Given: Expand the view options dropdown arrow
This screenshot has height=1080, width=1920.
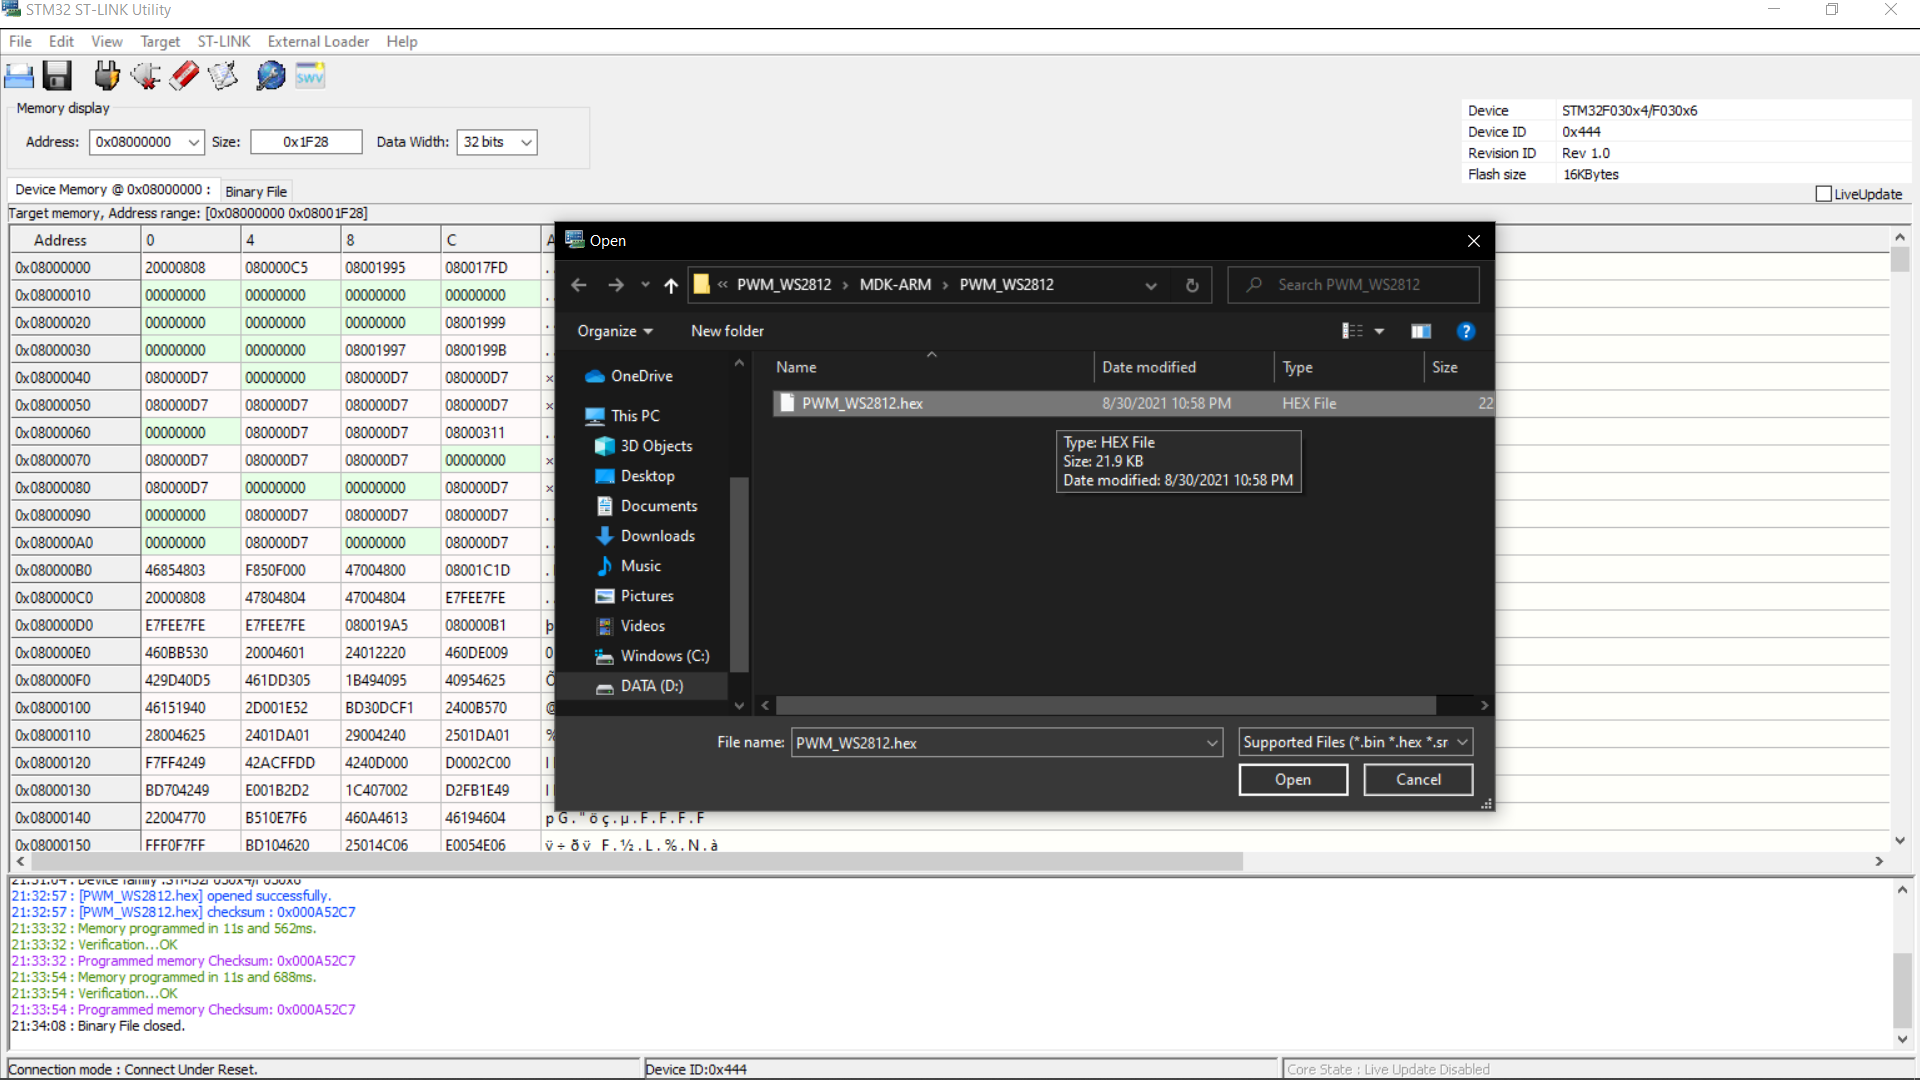Looking at the screenshot, I should tap(1380, 331).
